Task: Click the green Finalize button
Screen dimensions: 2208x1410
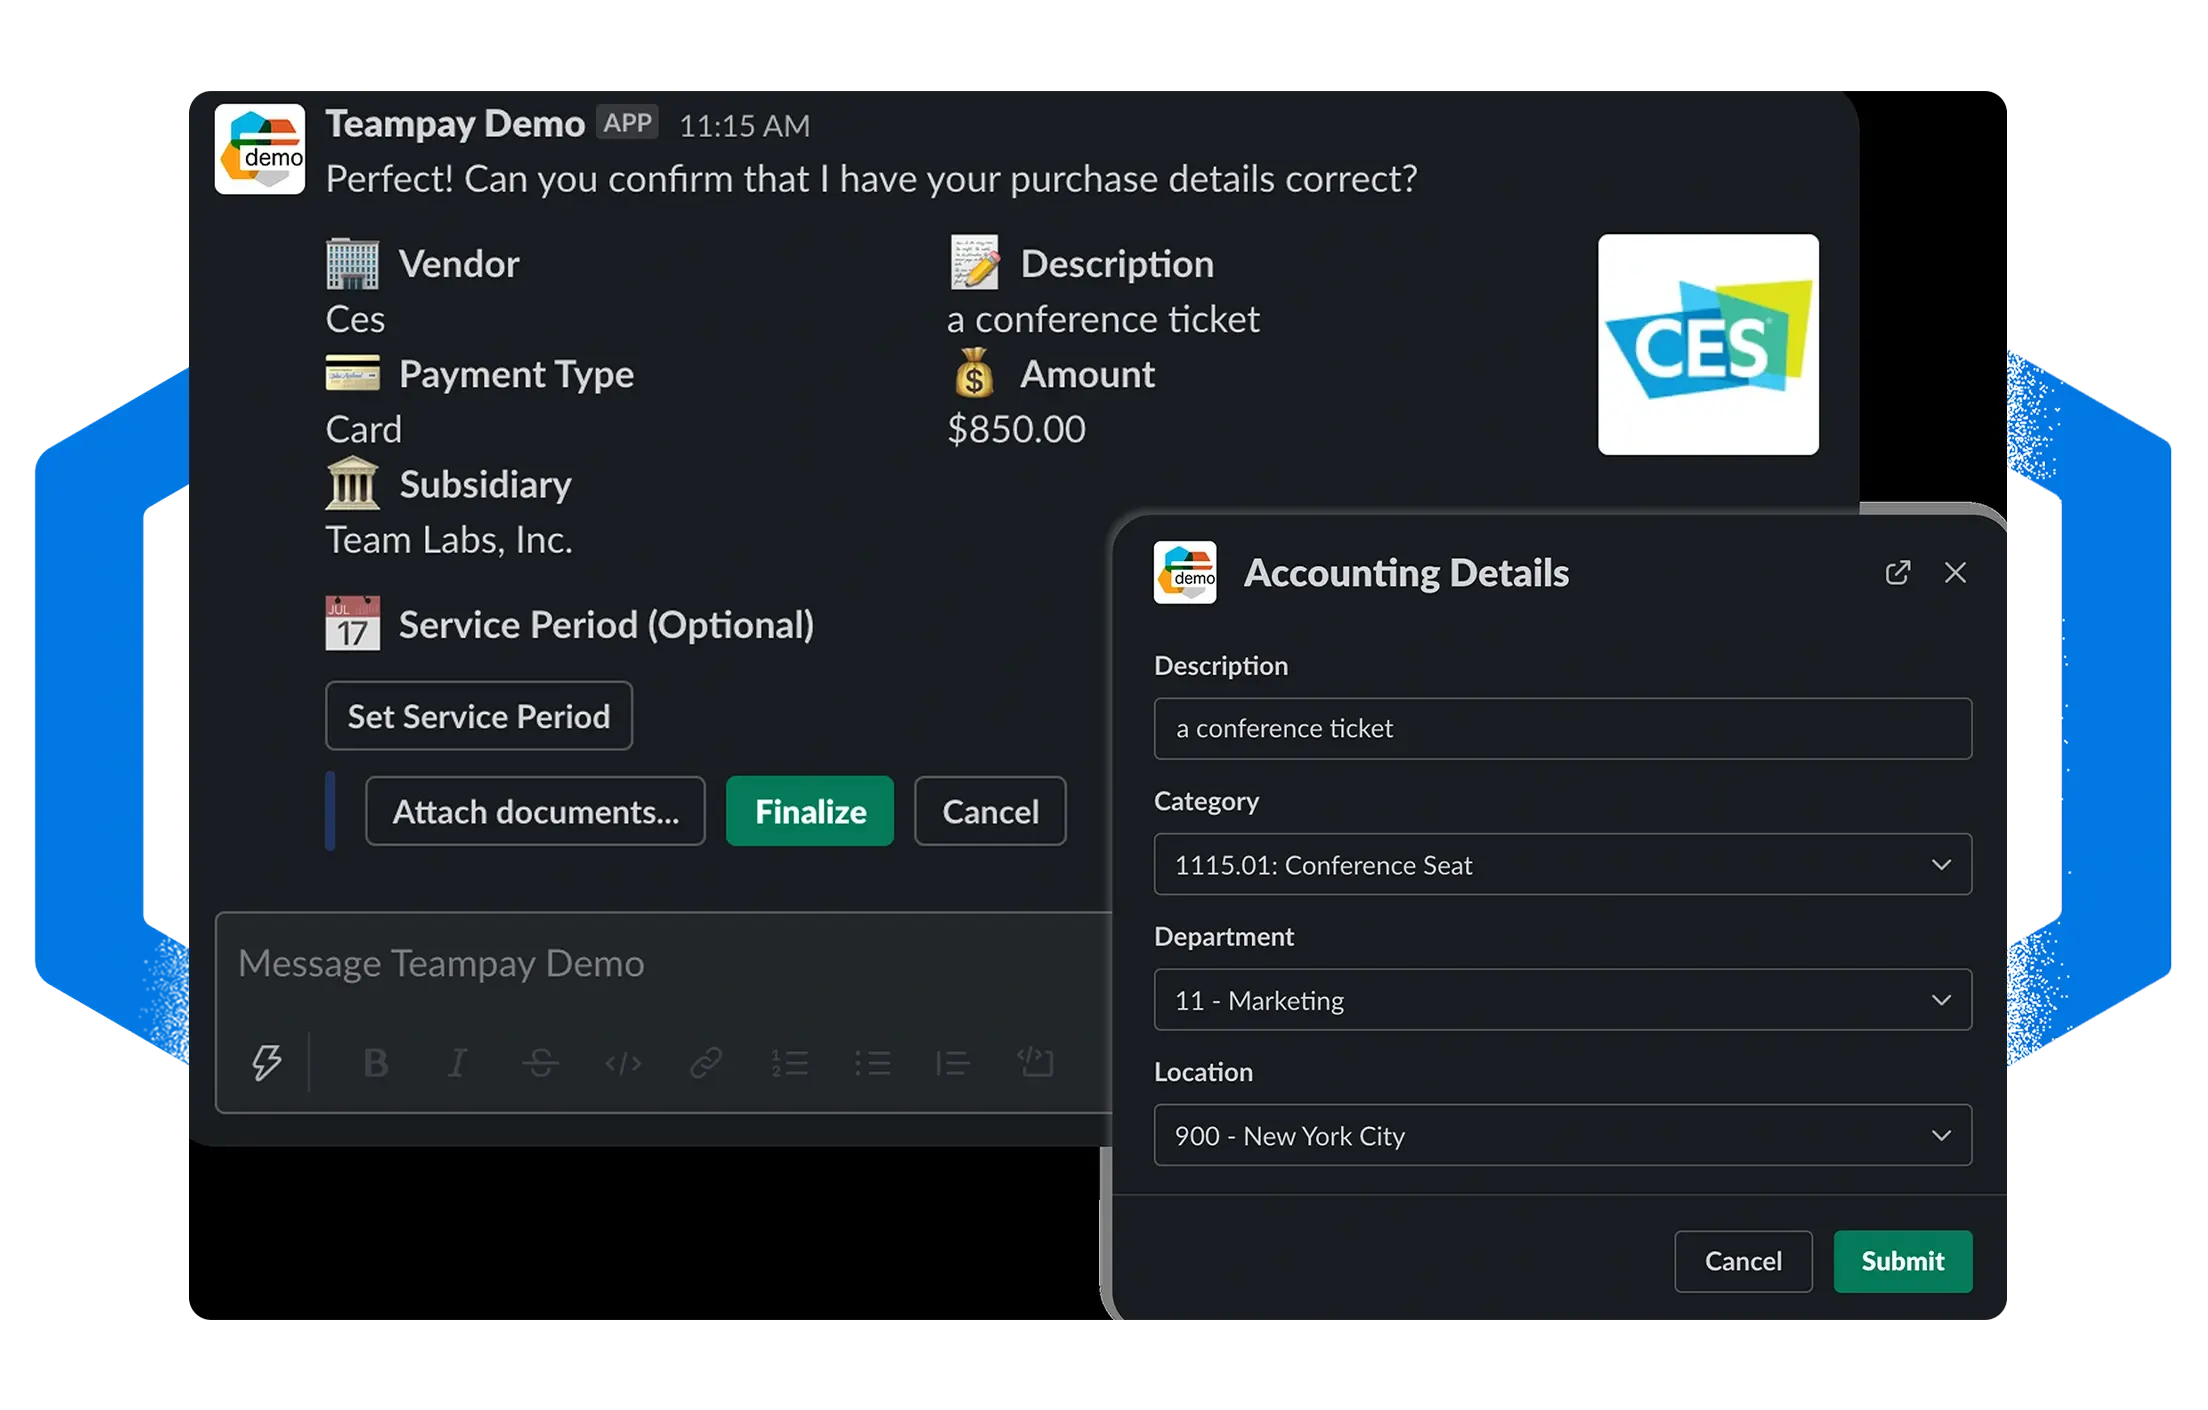Action: click(x=810, y=811)
